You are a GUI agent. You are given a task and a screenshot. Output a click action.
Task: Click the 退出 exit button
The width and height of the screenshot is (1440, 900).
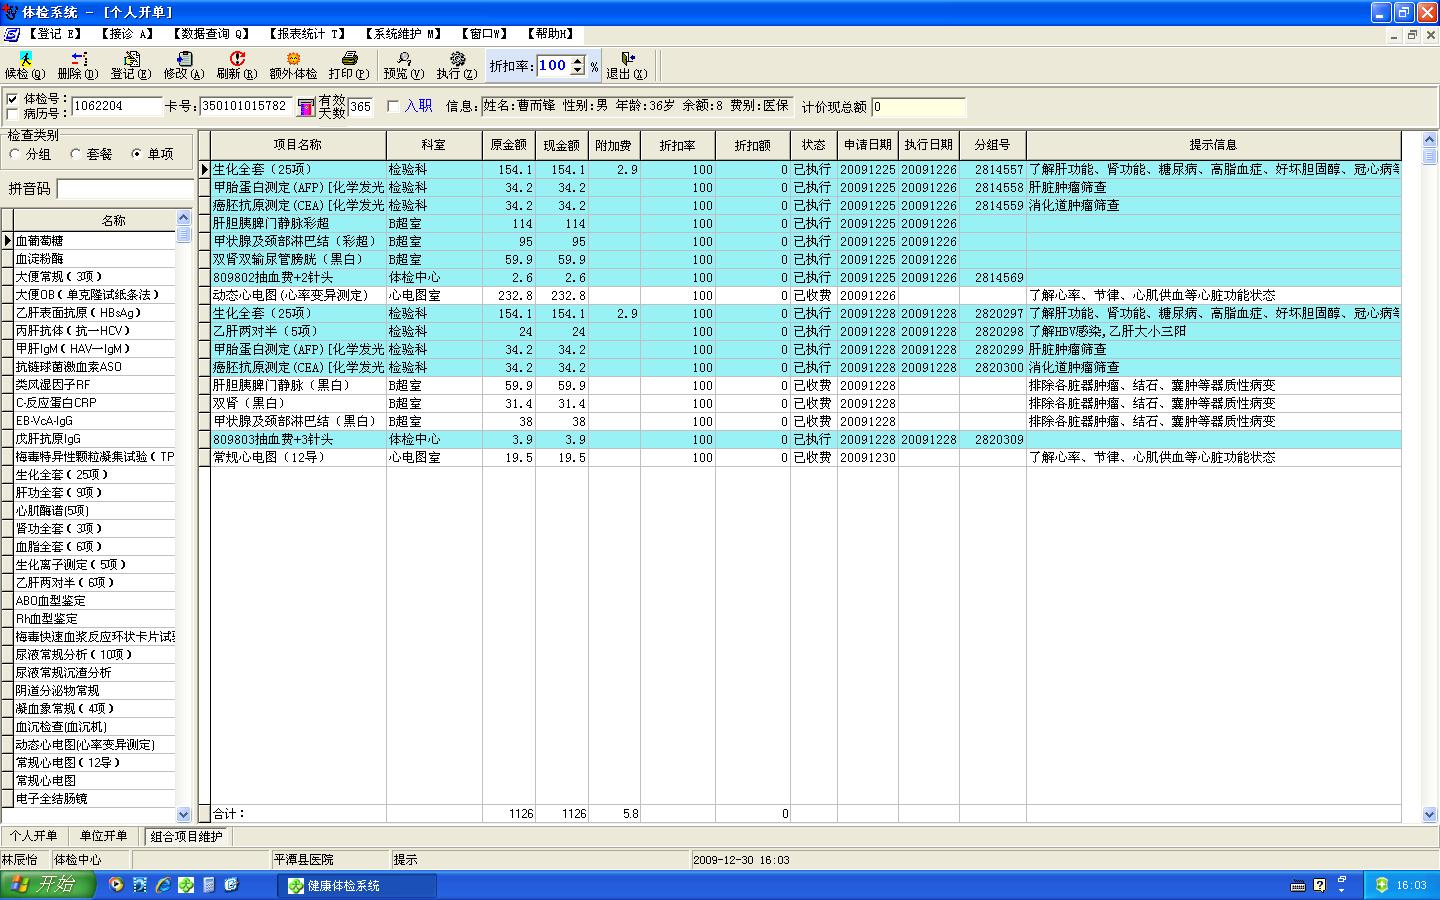point(627,66)
